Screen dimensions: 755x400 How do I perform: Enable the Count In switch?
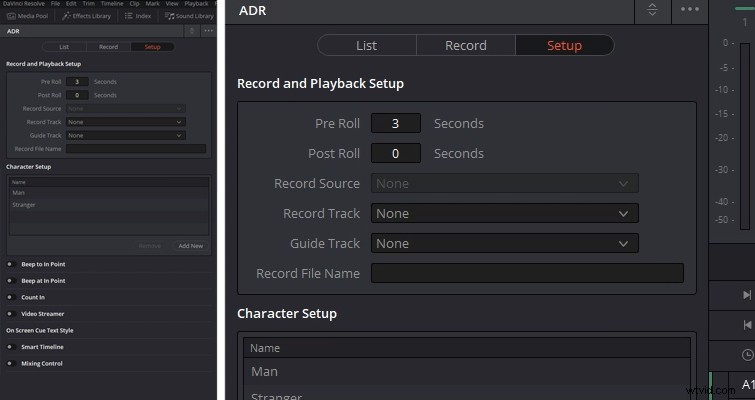11,297
